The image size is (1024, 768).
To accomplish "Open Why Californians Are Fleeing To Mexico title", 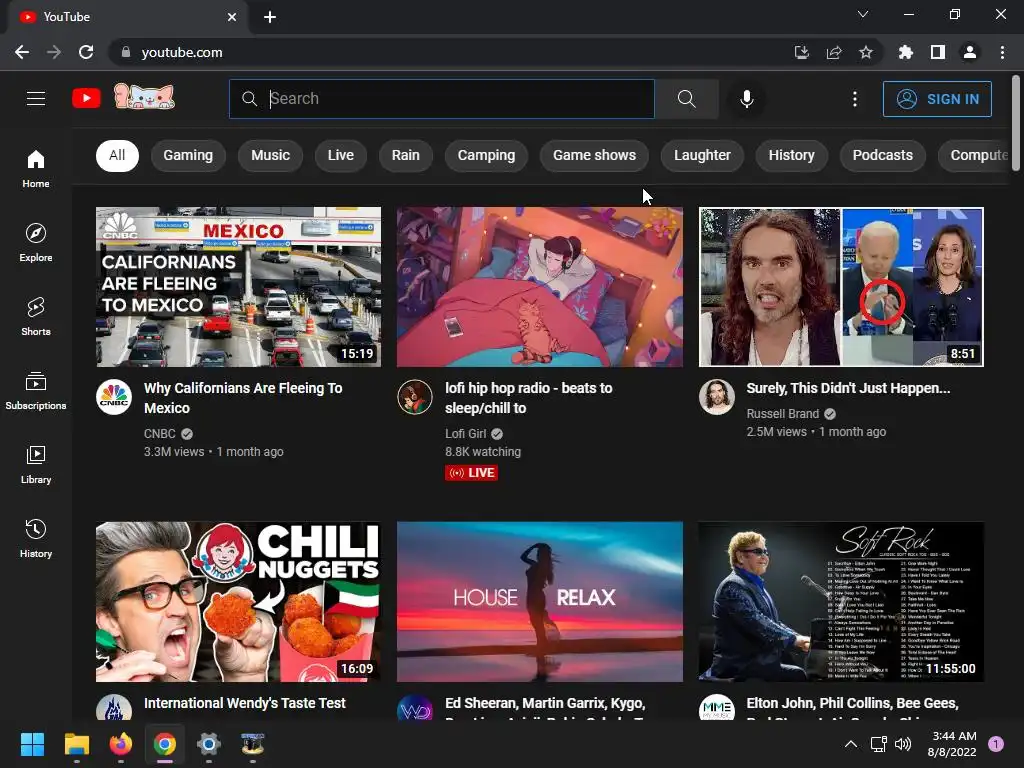I will point(243,398).
